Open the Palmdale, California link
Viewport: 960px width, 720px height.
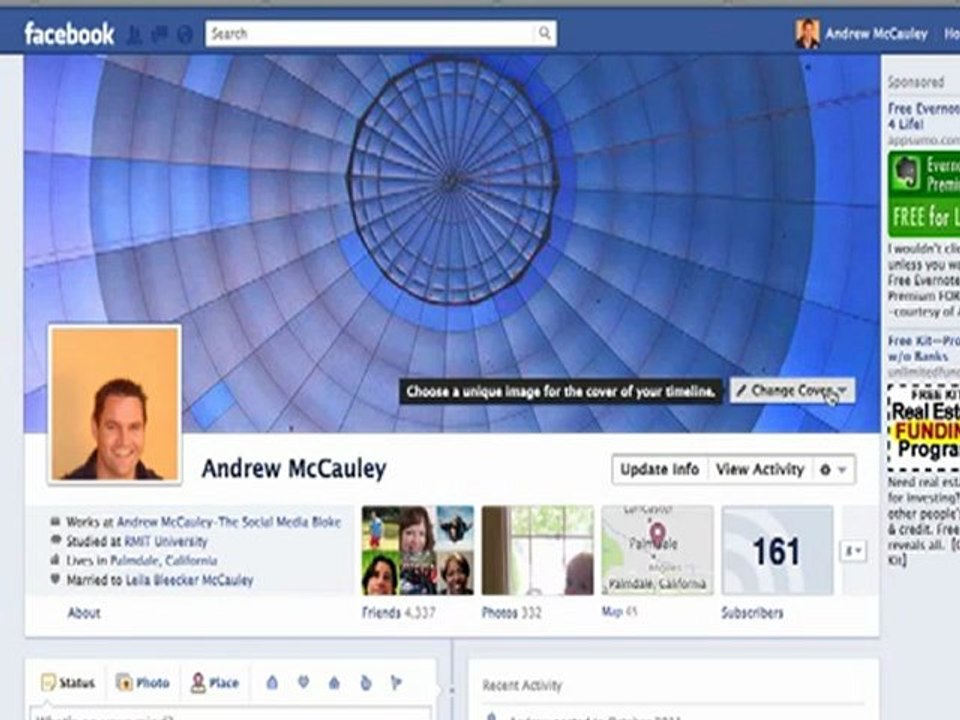163,561
